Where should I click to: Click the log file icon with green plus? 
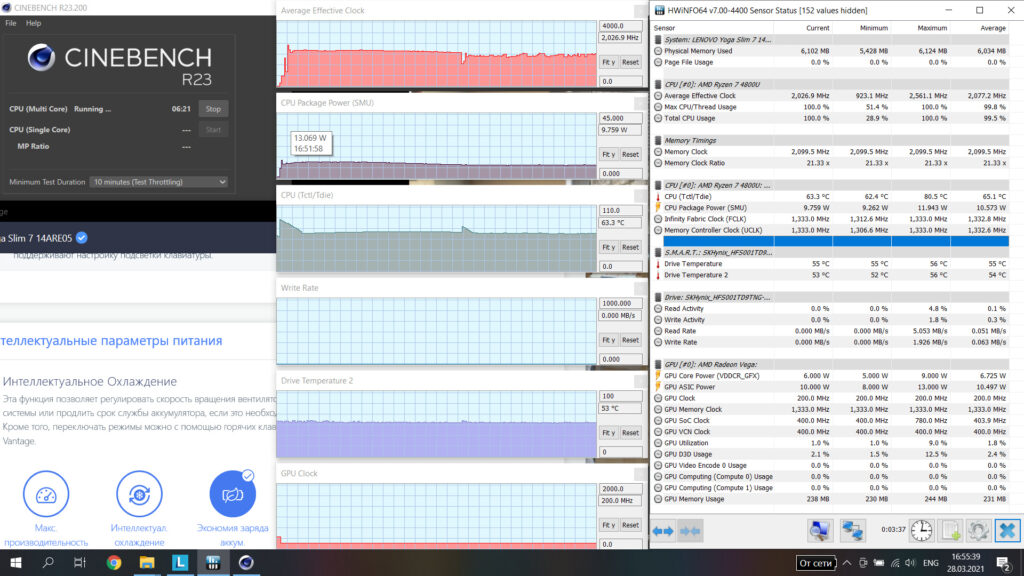950,530
